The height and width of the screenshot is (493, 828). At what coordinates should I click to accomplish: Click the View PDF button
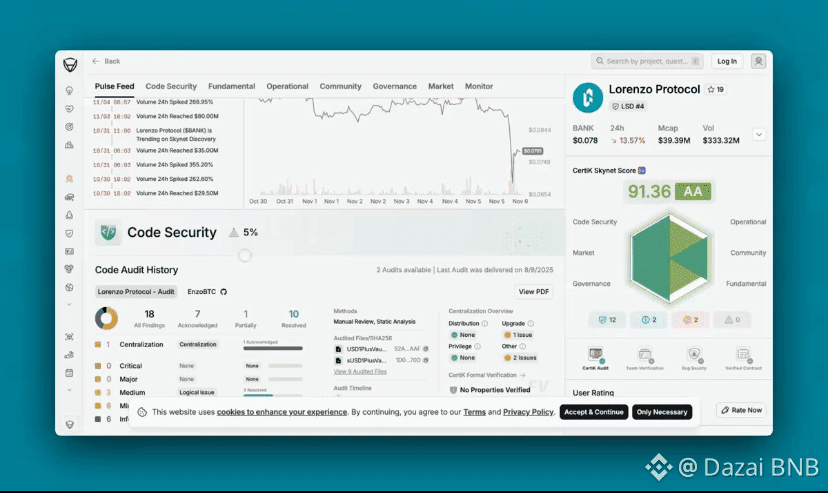pos(534,291)
